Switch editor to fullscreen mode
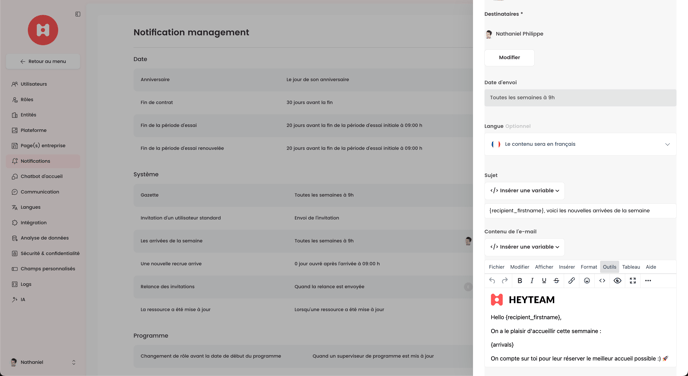 click(633, 281)
